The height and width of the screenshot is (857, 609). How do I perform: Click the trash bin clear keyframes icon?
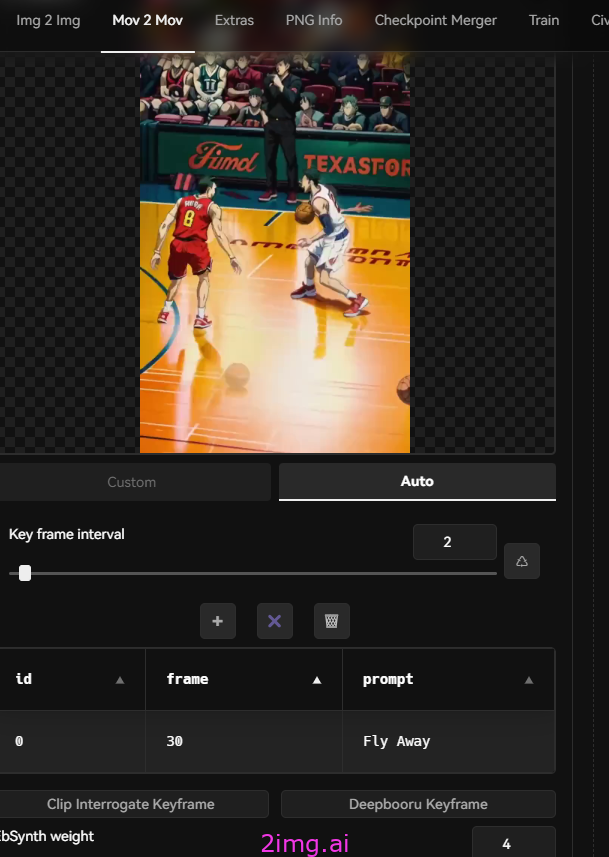[331, 621]
